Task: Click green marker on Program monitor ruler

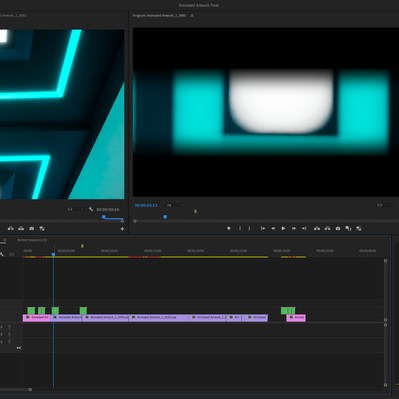Action: point(195,211)
